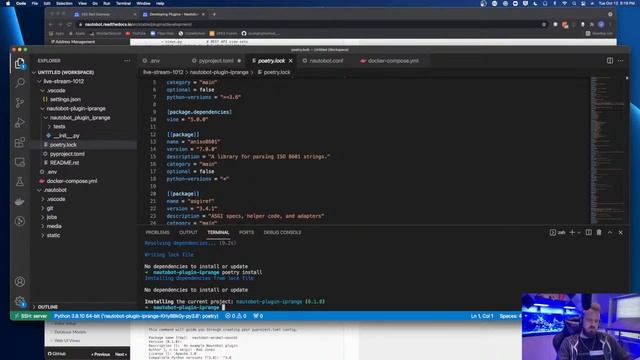Click the browser address bar
The height and width of the screenshot is (360, 640).
tap(310, 24)
